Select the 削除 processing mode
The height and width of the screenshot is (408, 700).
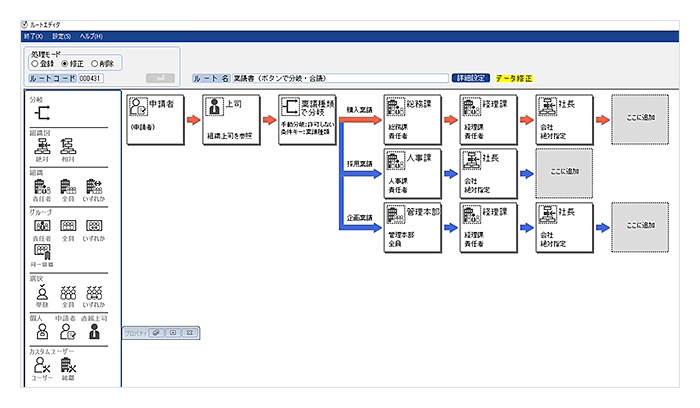pyautogui.click(x=97, y=62)
